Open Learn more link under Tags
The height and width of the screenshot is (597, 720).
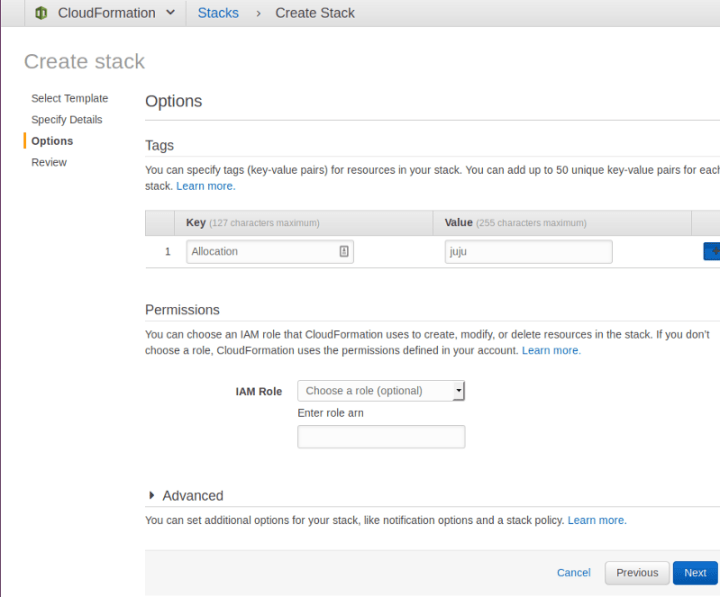206,186
